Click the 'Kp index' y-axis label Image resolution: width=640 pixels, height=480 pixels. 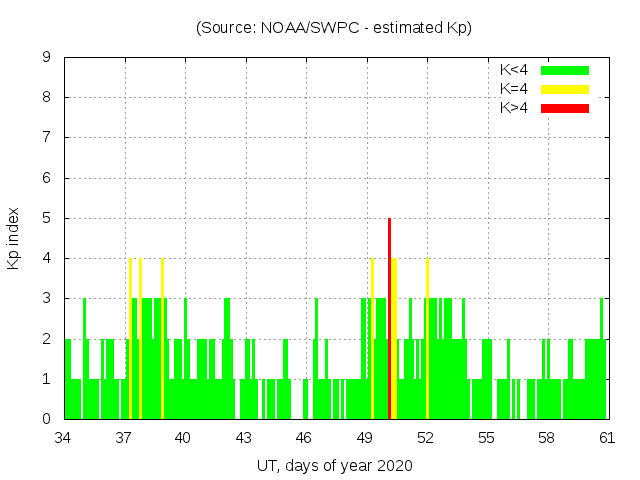point(15,239)
